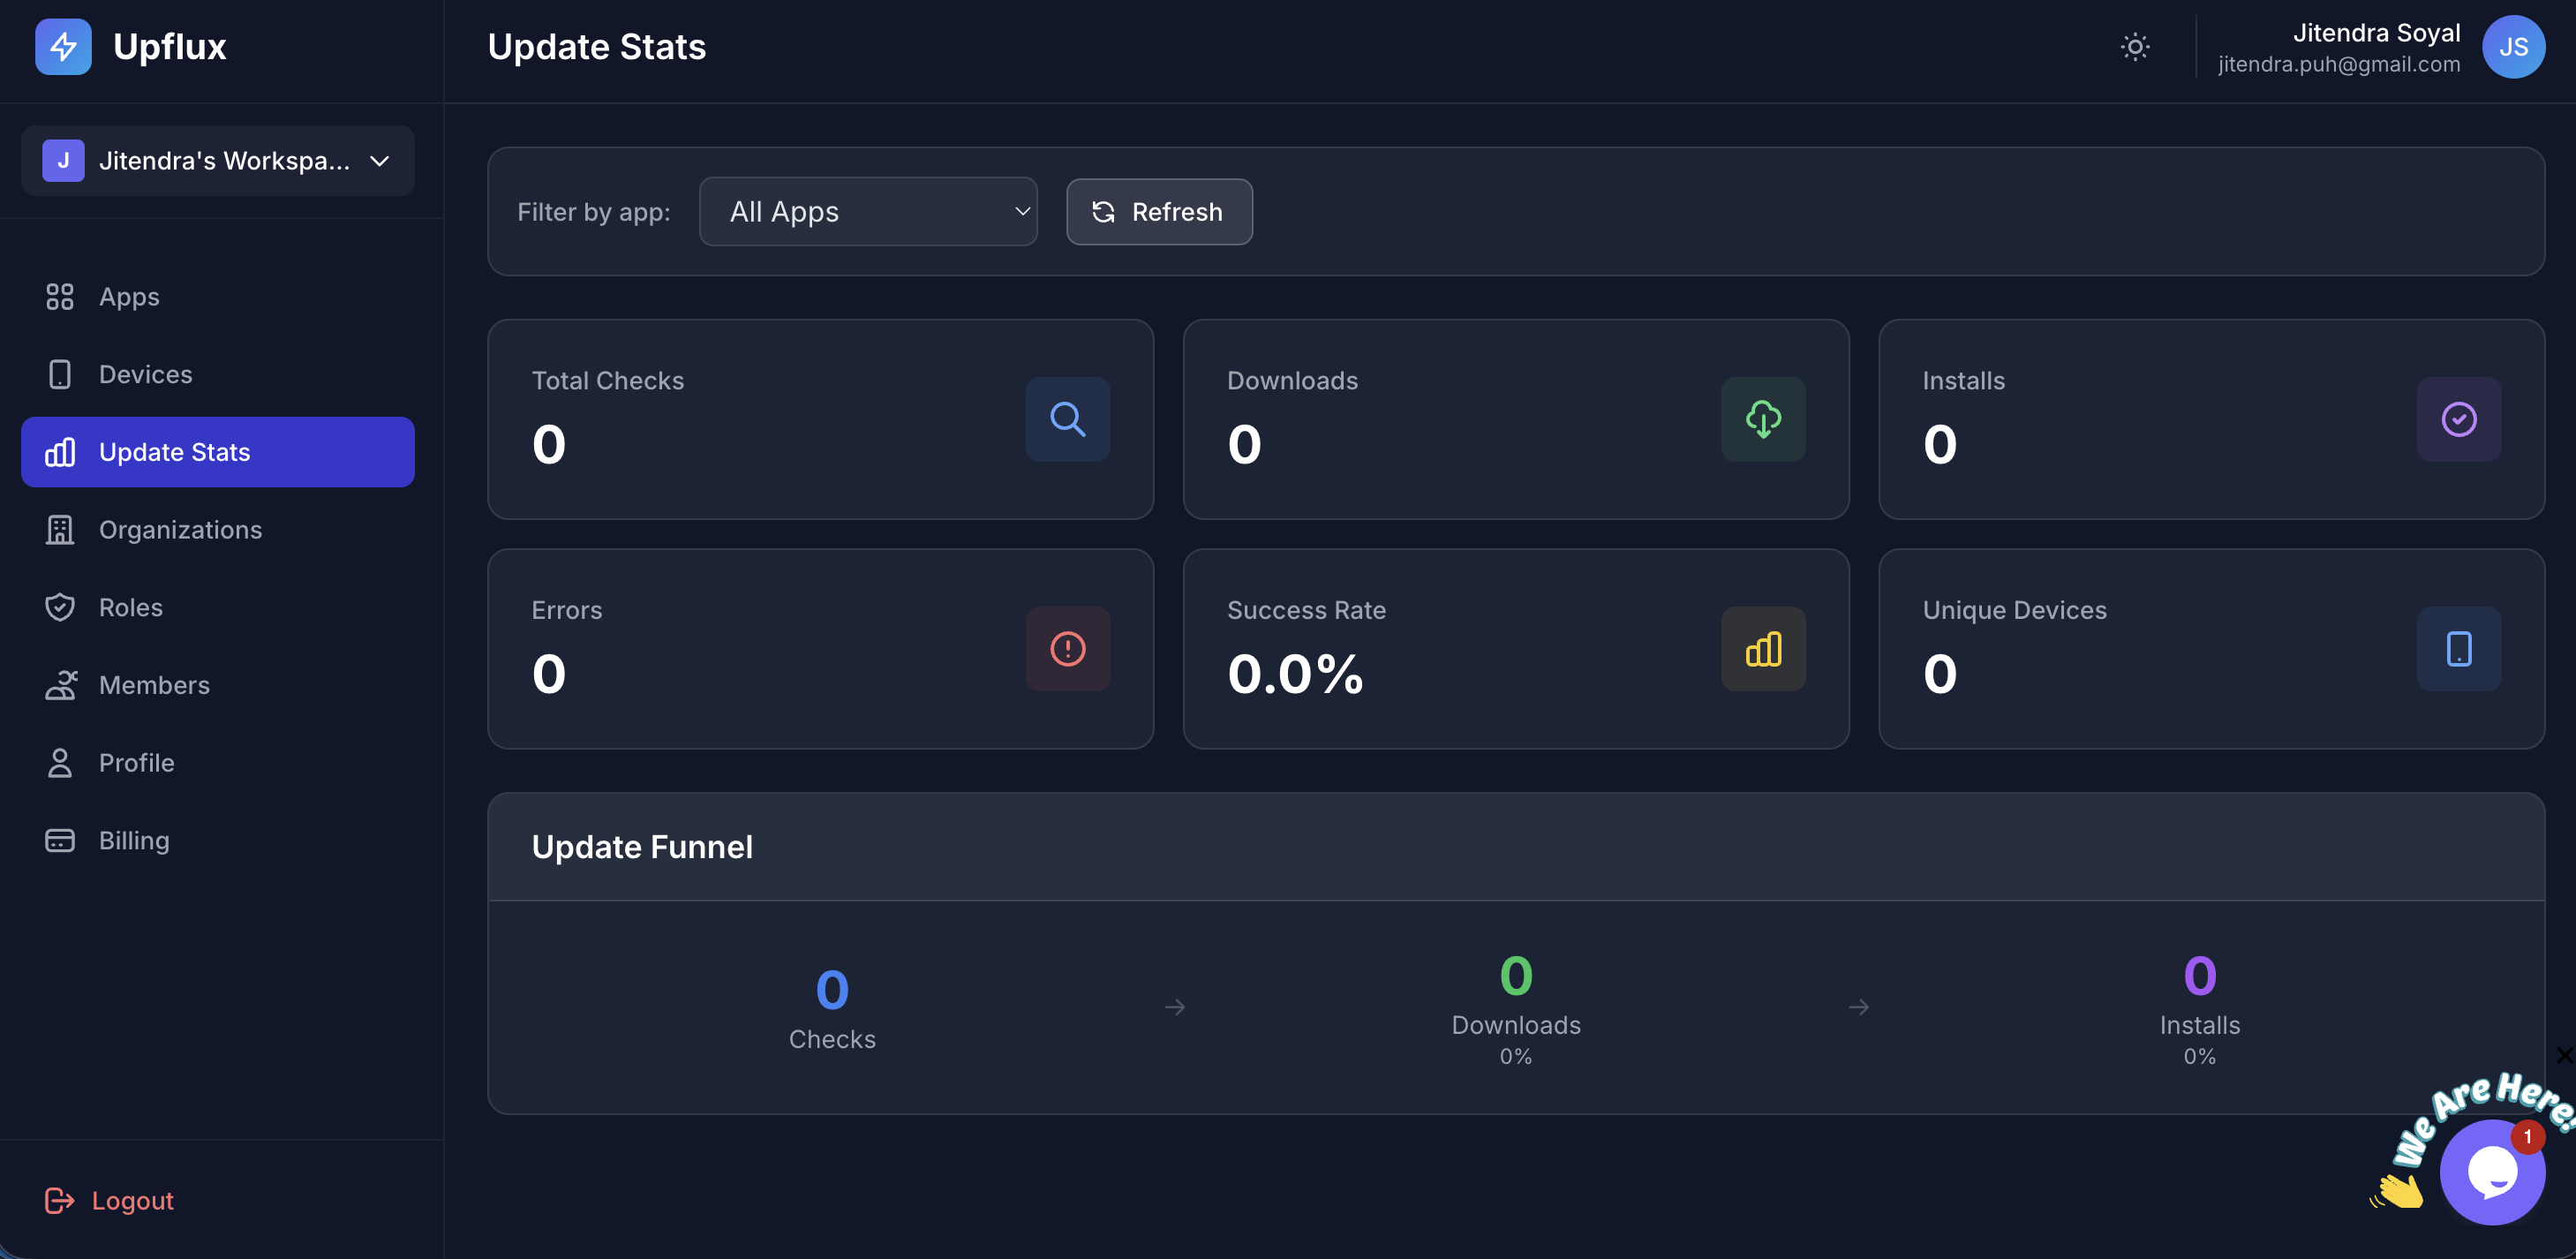Open the chat support bubble

coord(2491,1172)
